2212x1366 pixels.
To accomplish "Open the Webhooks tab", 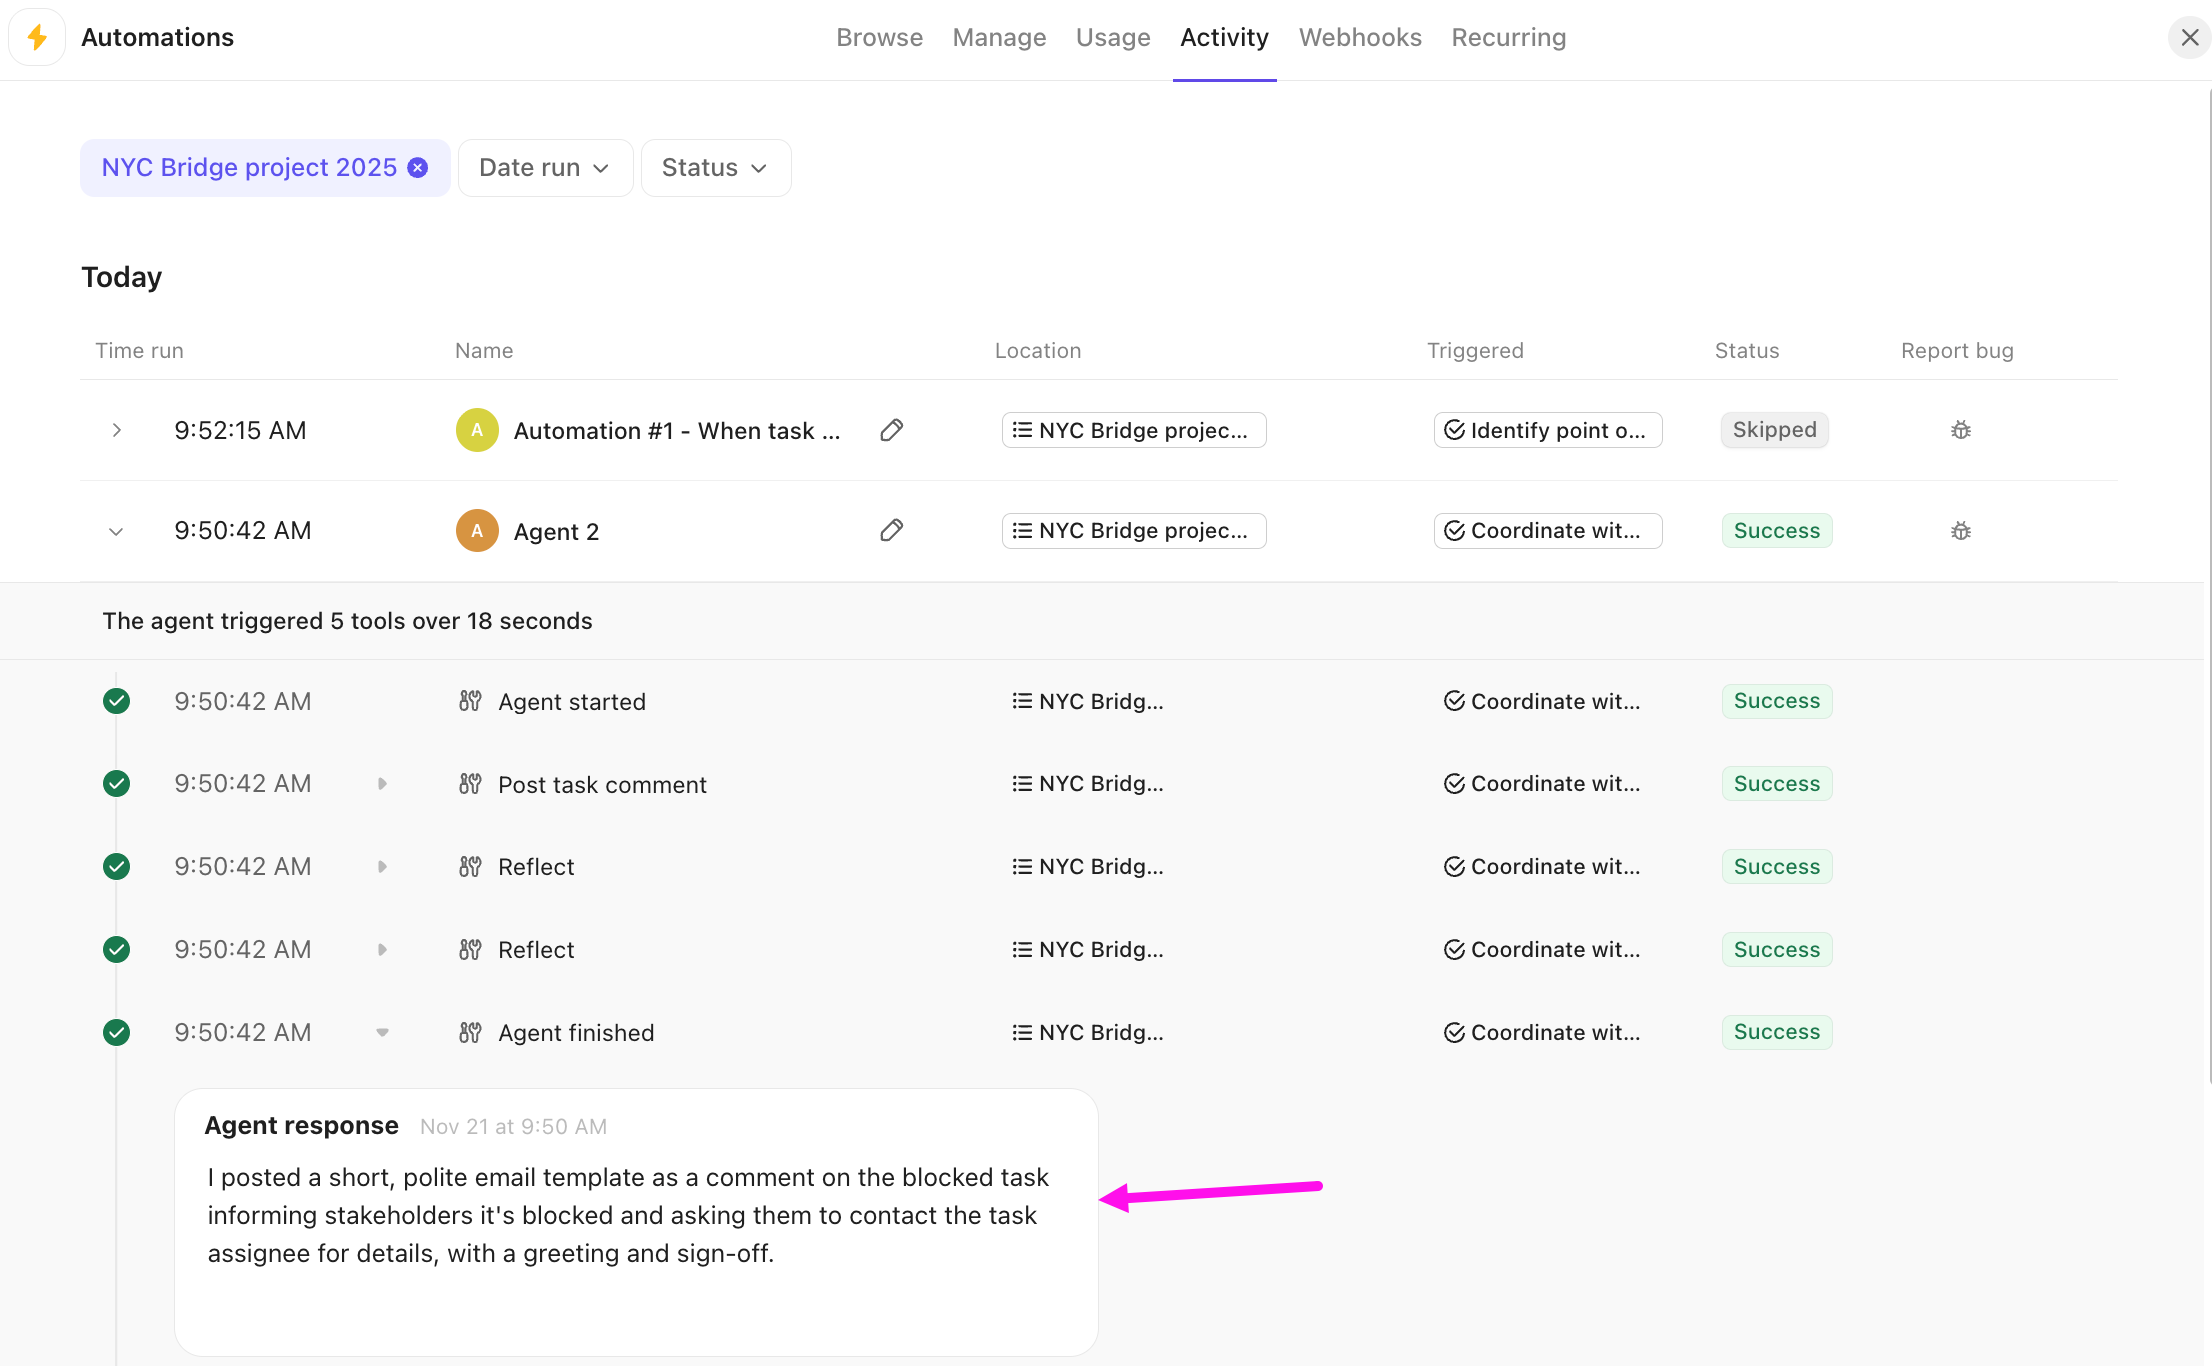I will [x=1360, y=37].
